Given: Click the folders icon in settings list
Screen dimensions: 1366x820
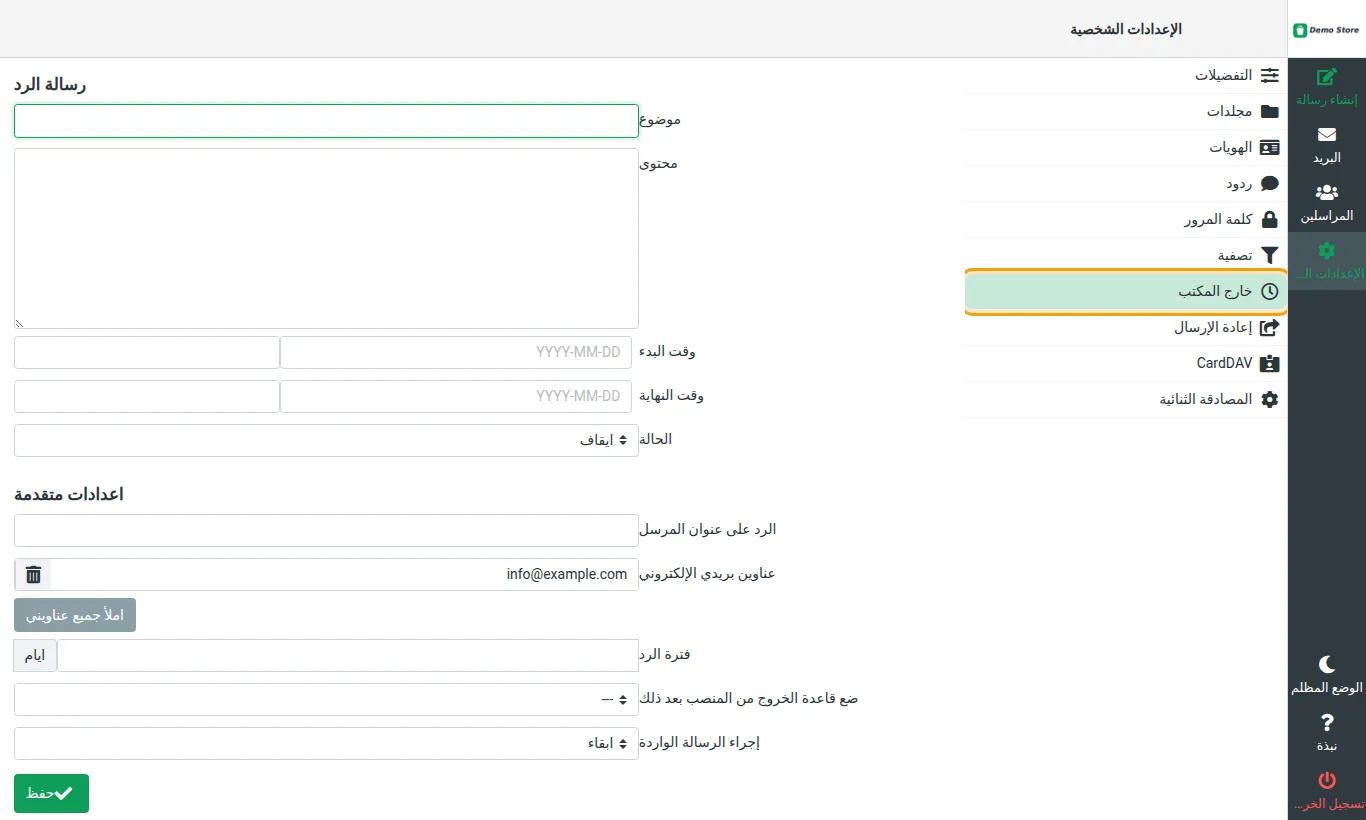Looking at the screenshot, I should pyautogui.click(x=1270, y=112).
